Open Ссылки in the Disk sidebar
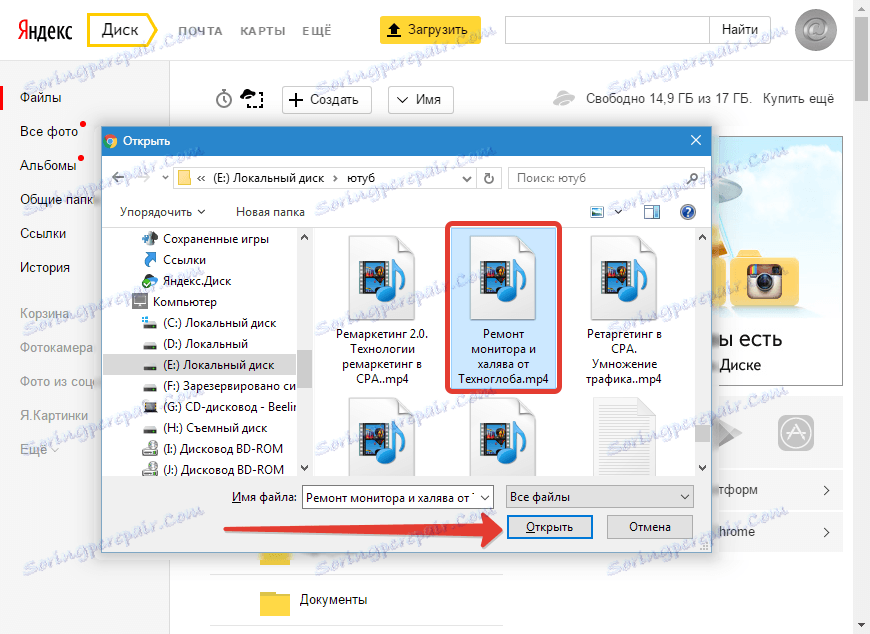870x634 pixels. [43, 234]
